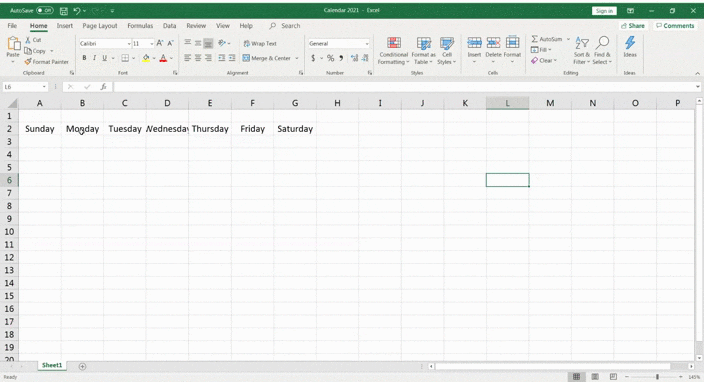Set Bottom Align vertical alignment
Viewport: 704px width, 382px height.
tap(208, 43)
